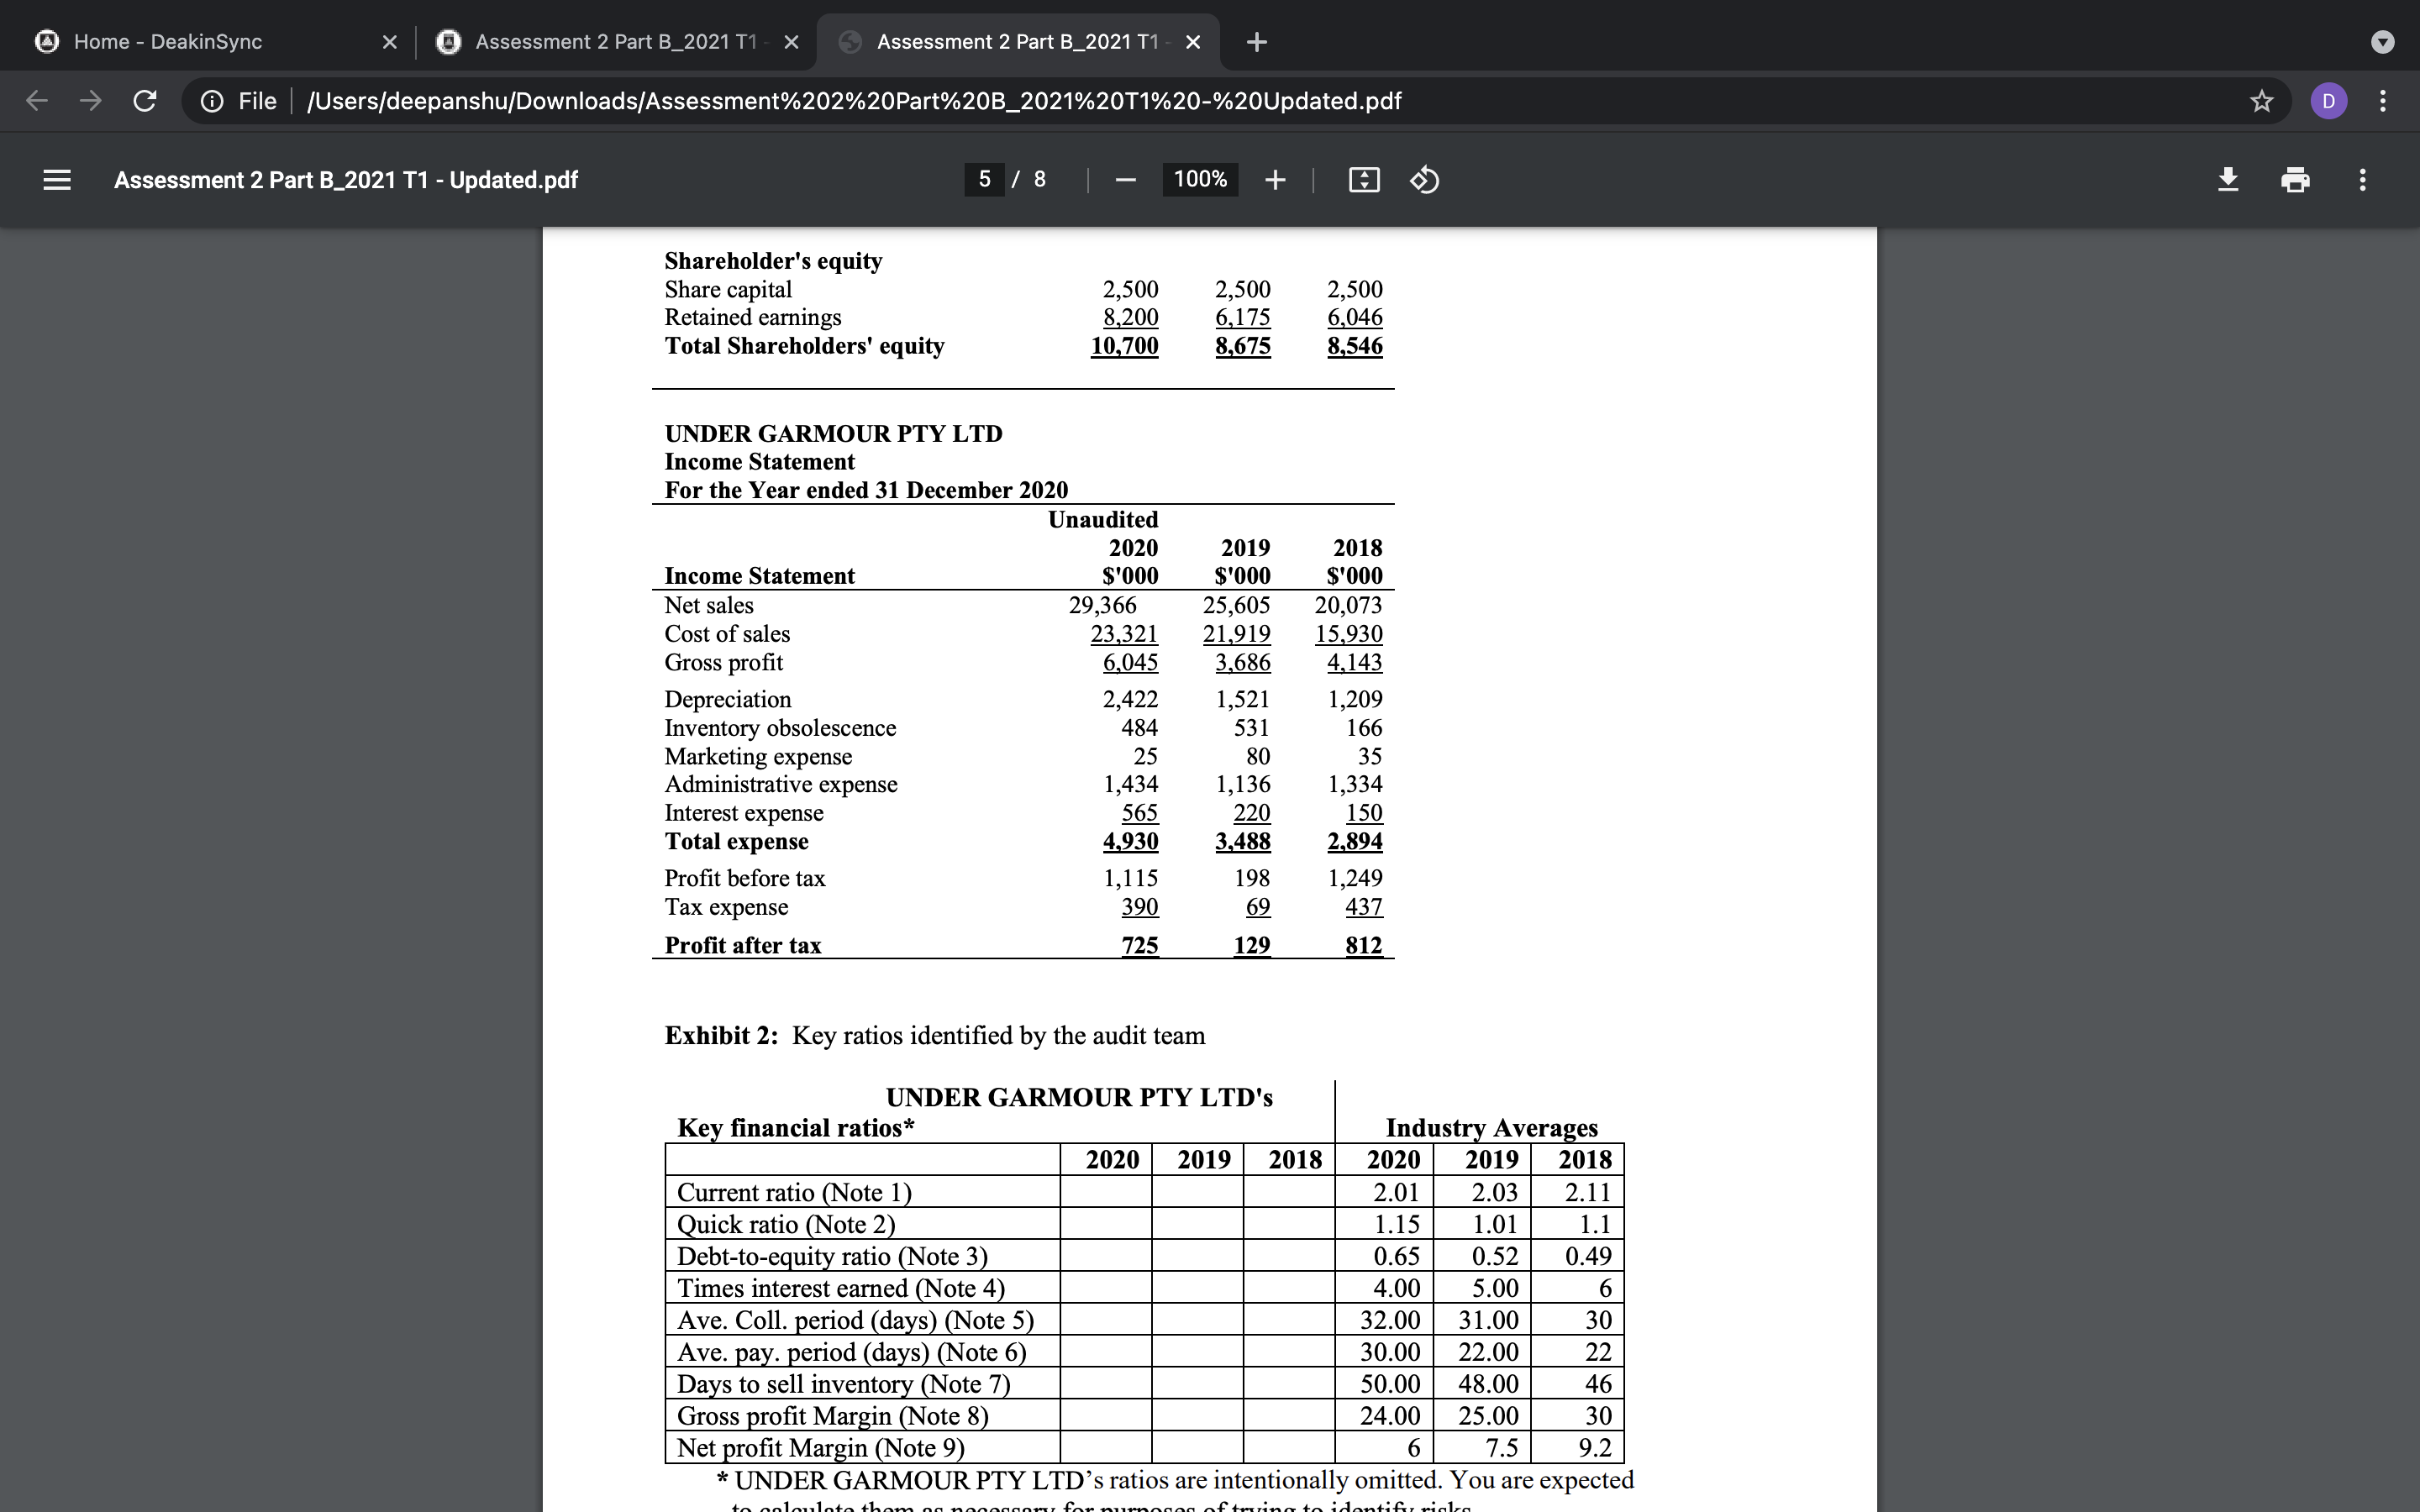Screen dimensions: 2420x1512
Task: Switch to the first Assessment 2 tab
Action: click(615, 41)
